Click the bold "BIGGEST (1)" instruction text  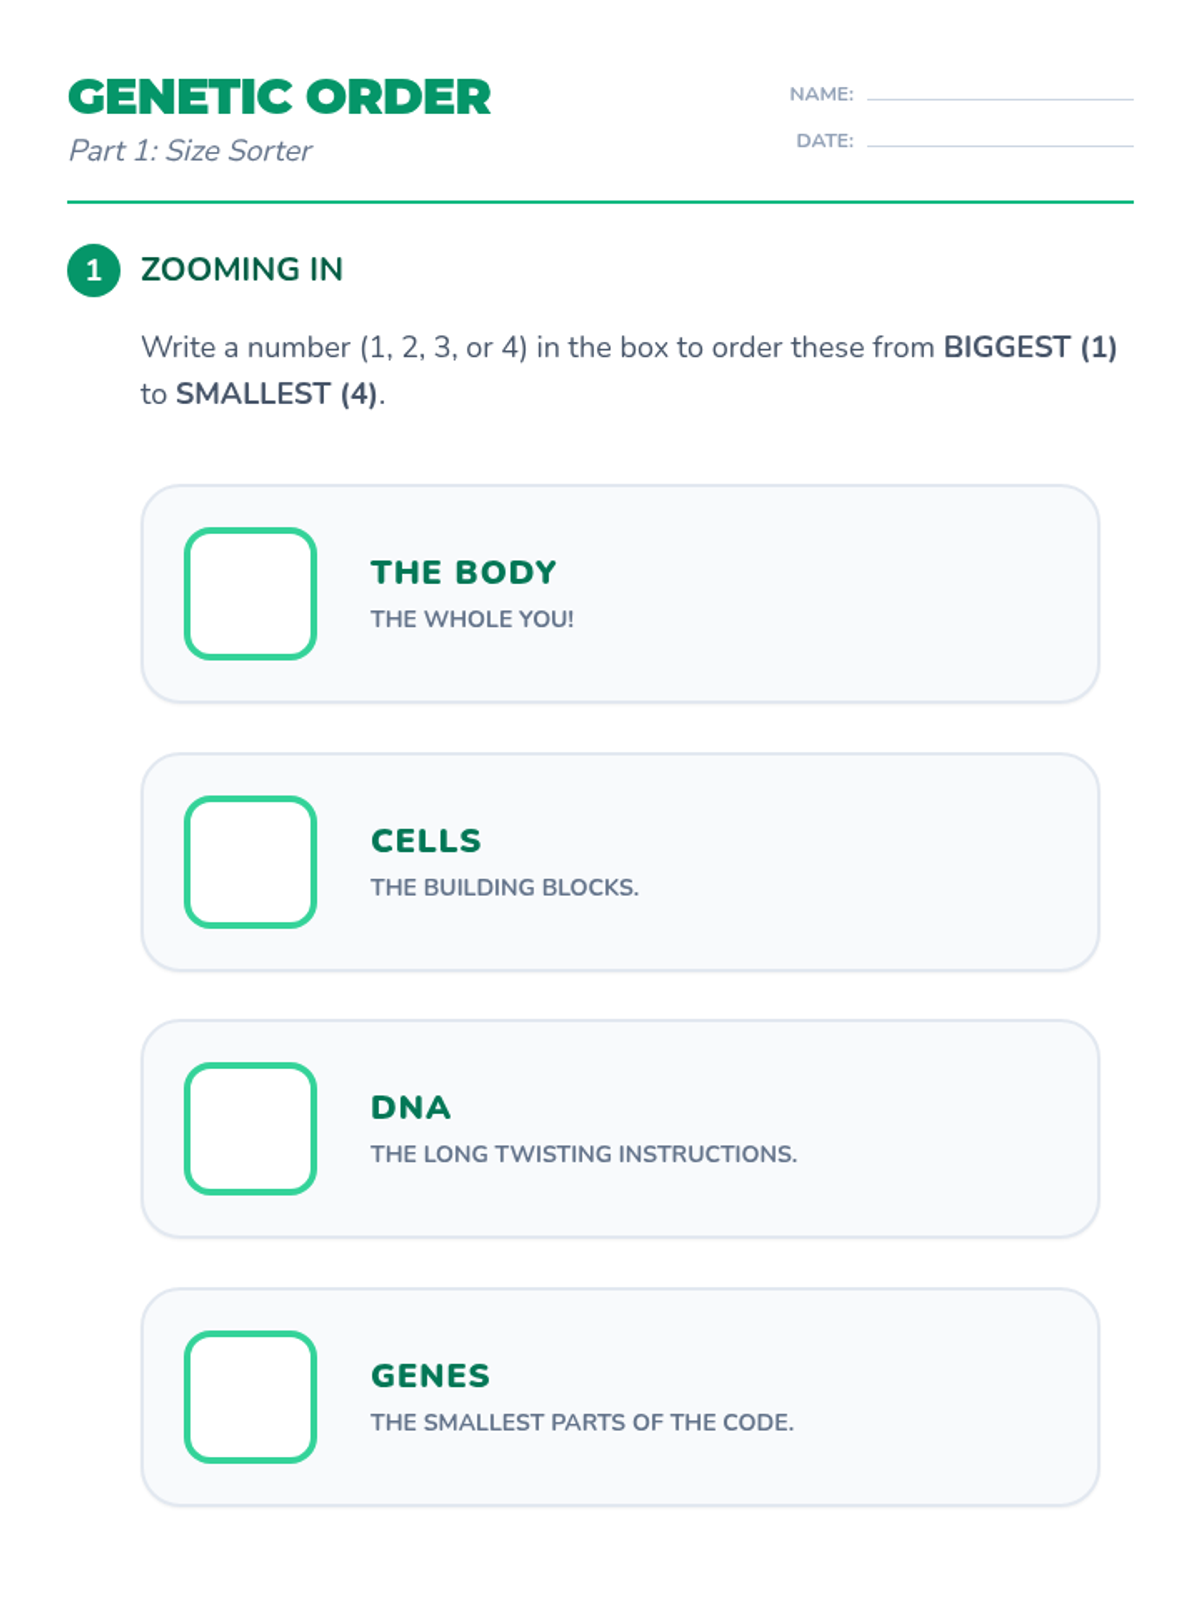1030,347
